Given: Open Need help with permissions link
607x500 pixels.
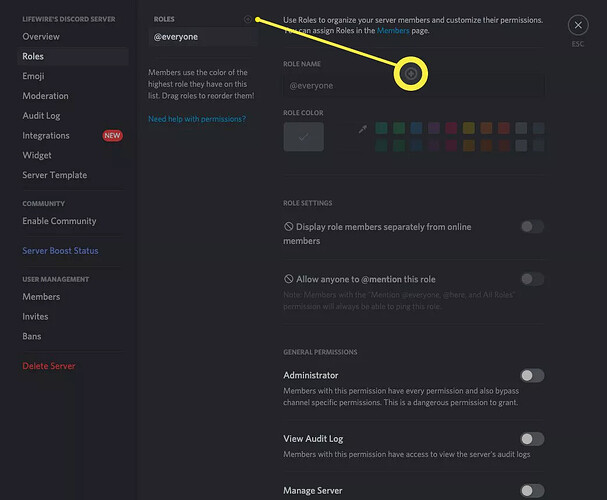Looking at the screenshot, I should [197, 119].
